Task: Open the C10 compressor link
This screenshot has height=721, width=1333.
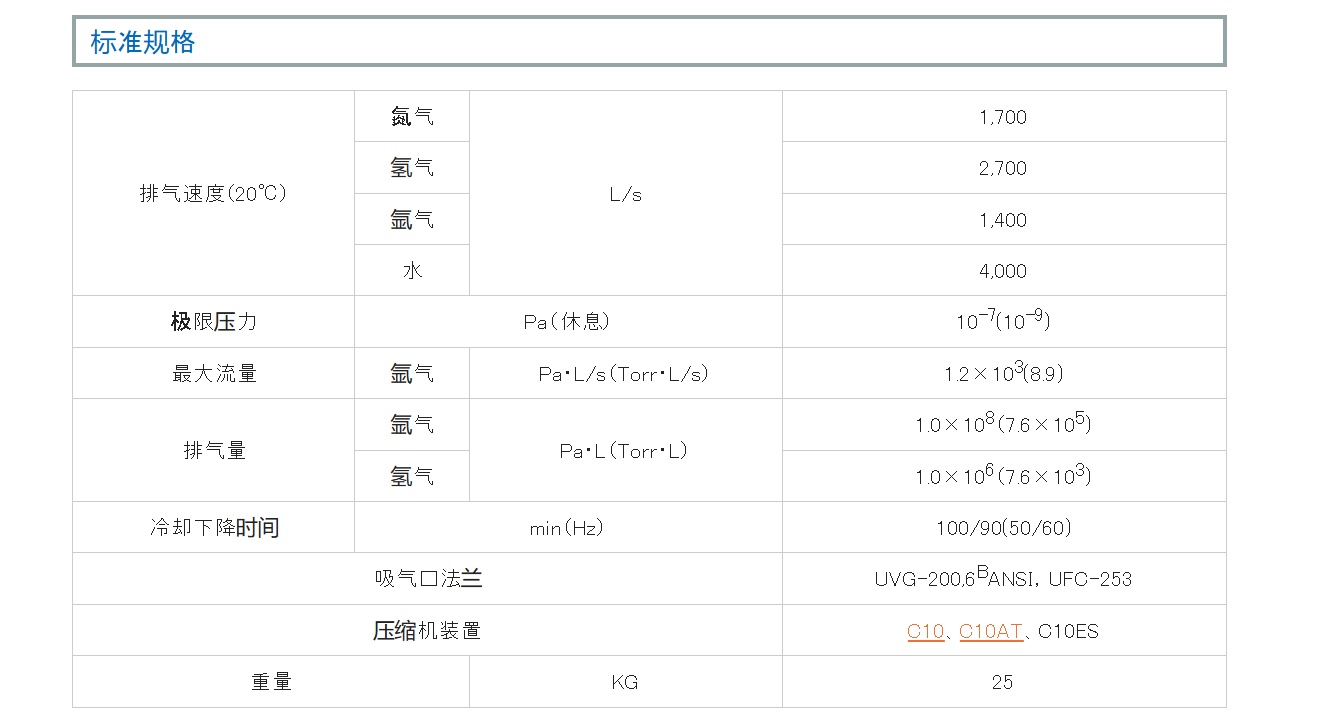Action: click(925, 631)
